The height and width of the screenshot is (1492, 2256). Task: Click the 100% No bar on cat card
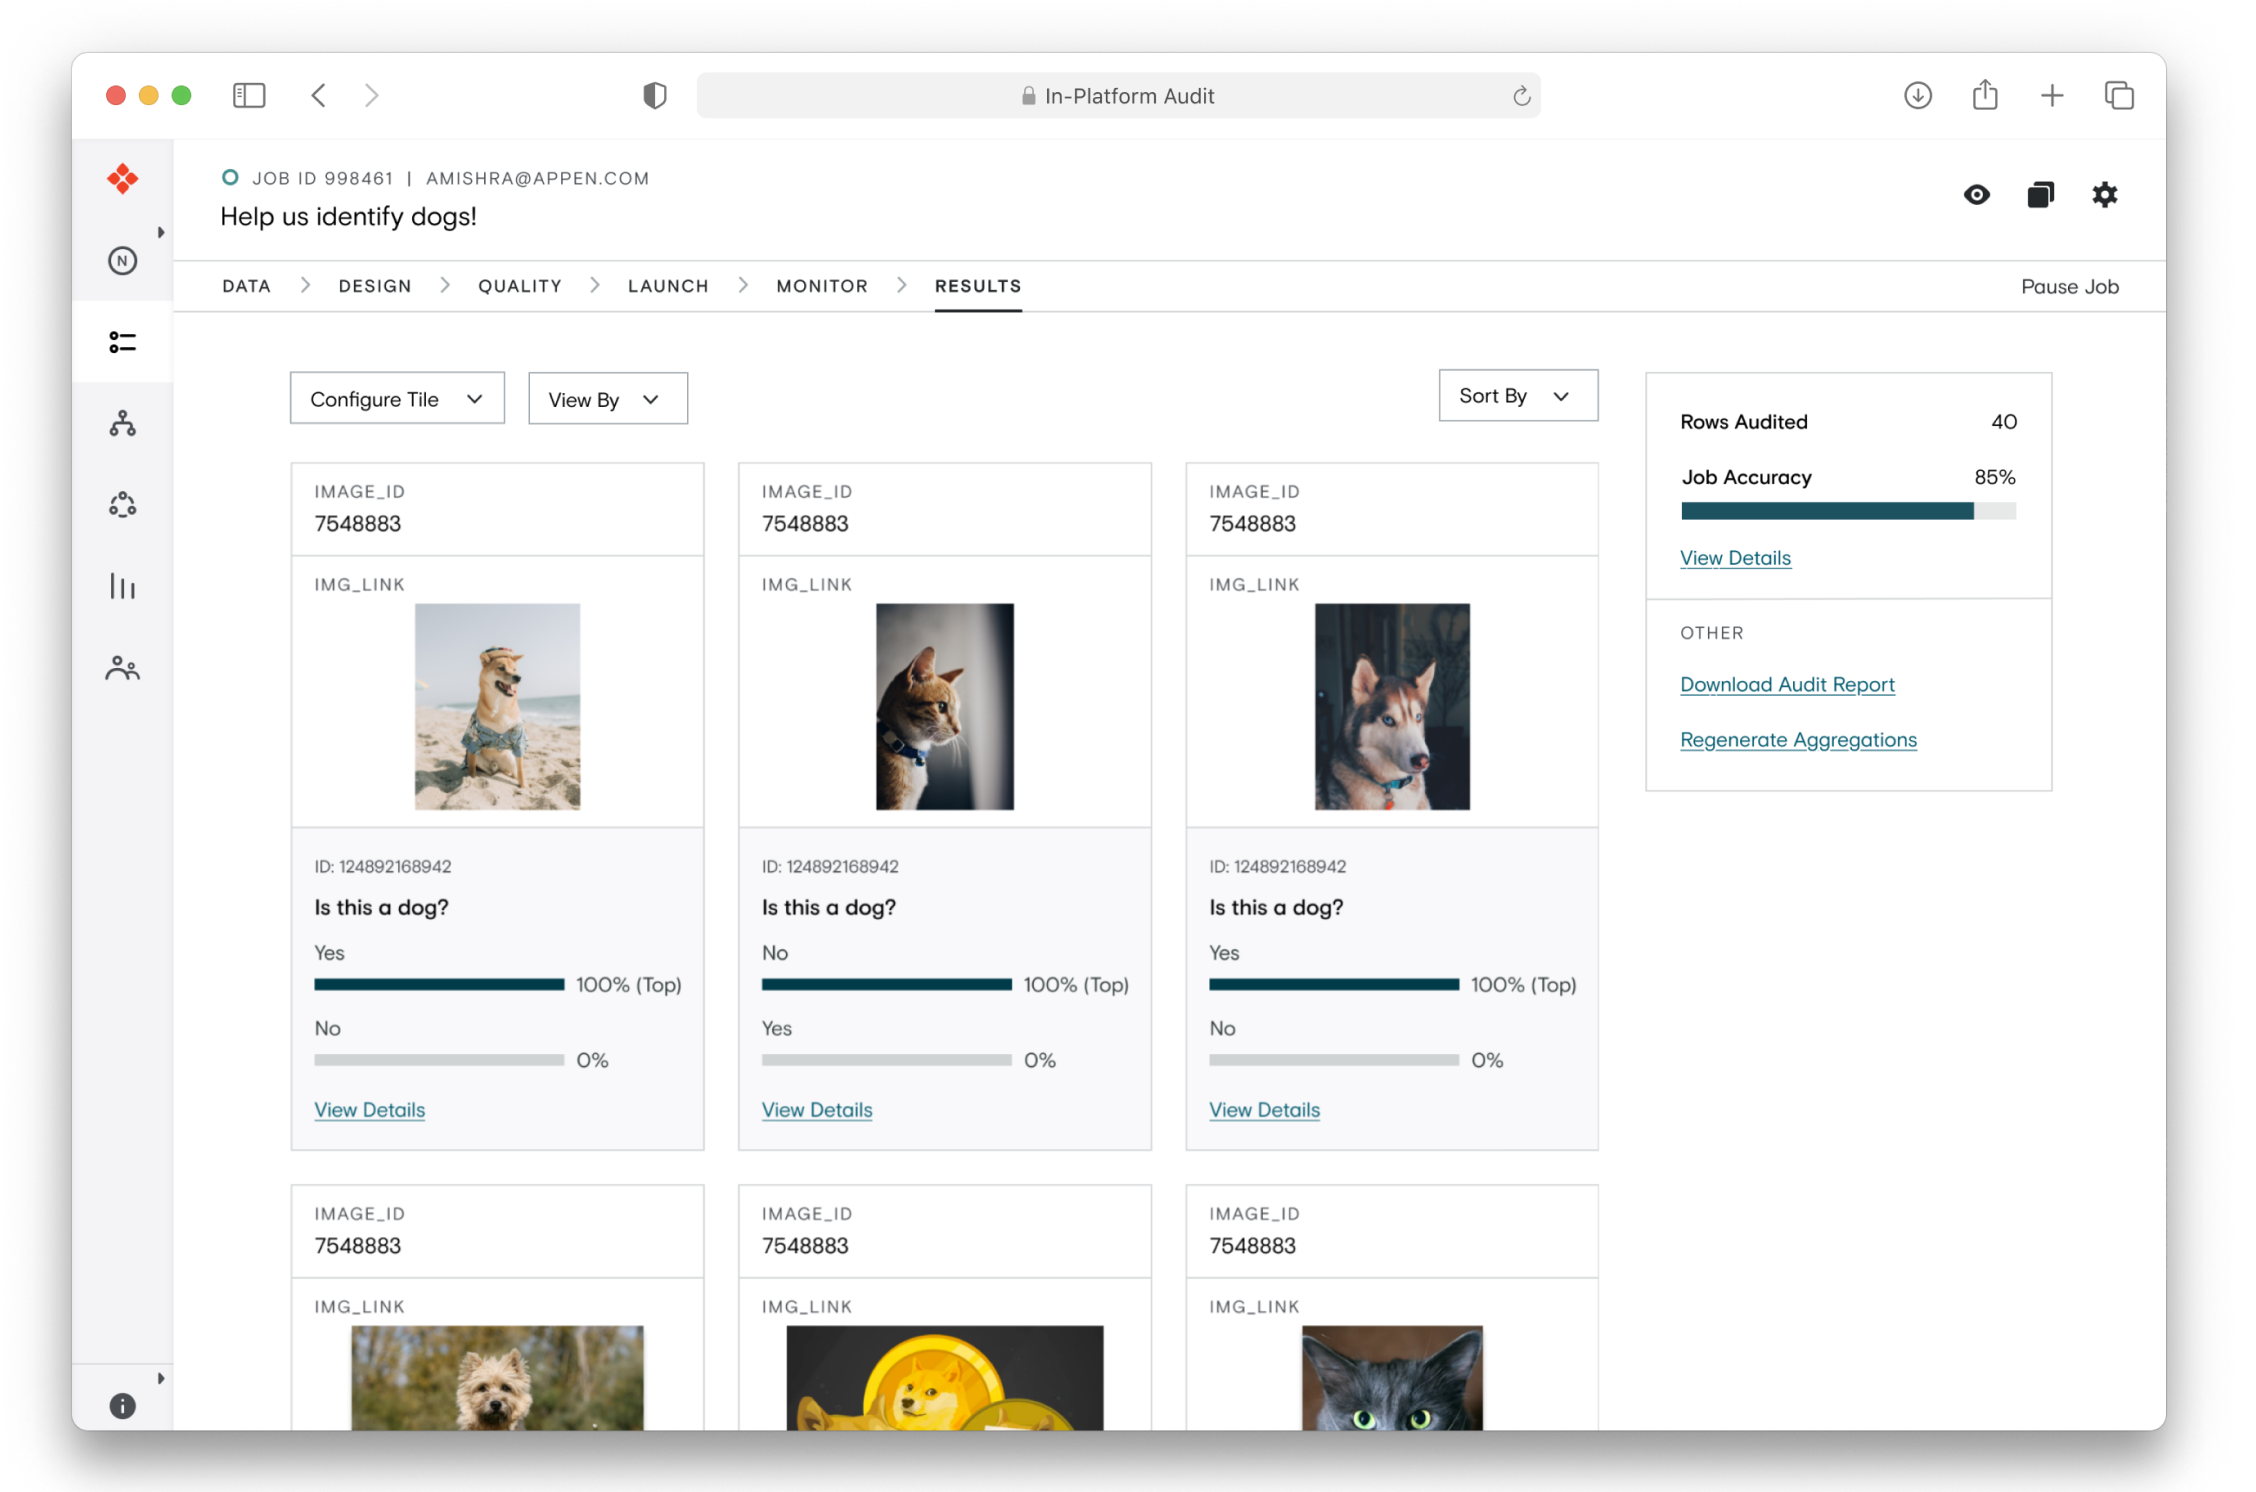[886, 985]
